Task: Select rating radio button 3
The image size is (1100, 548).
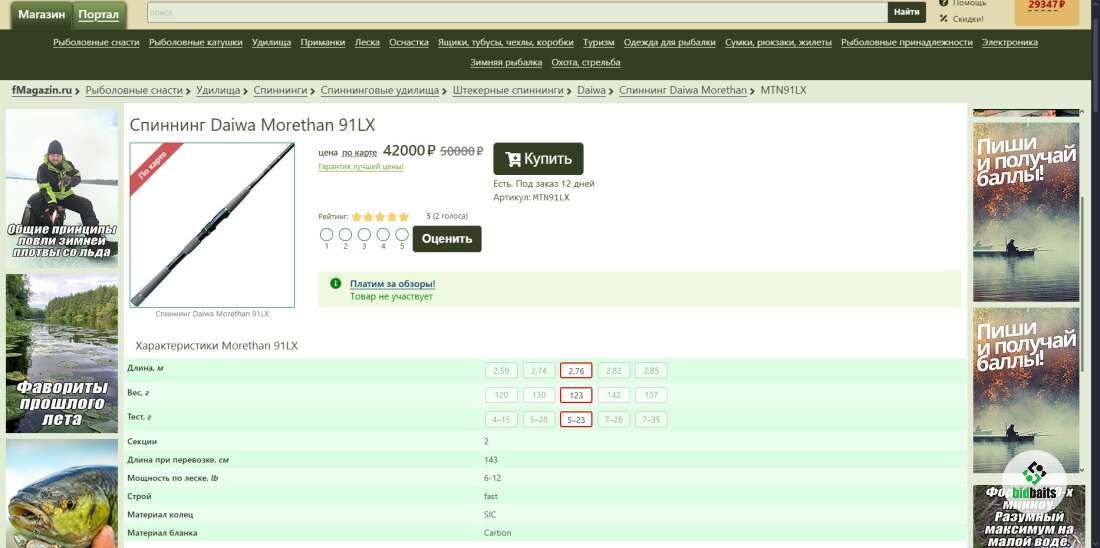Action: 364,234
